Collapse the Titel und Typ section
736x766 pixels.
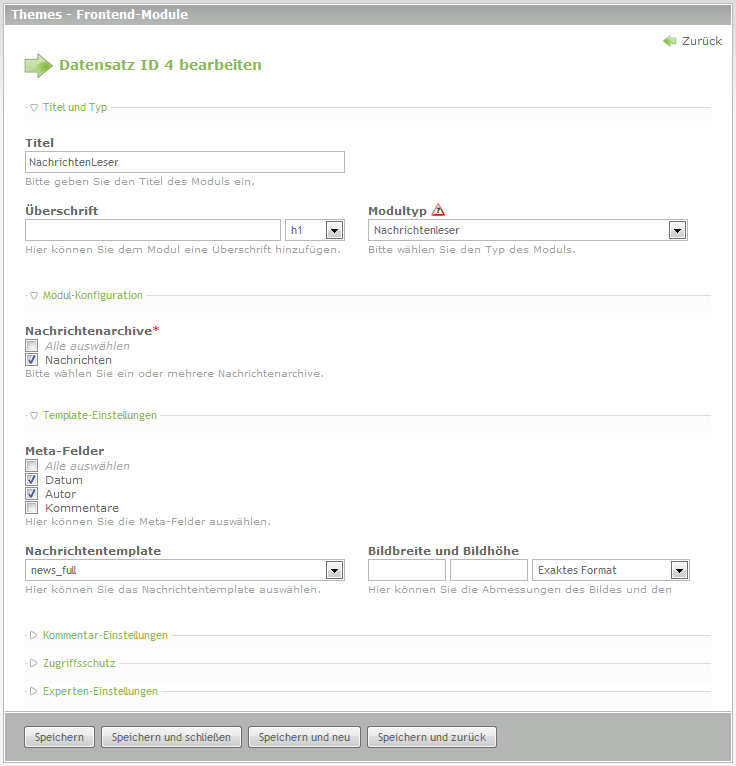tap(74, 107)
